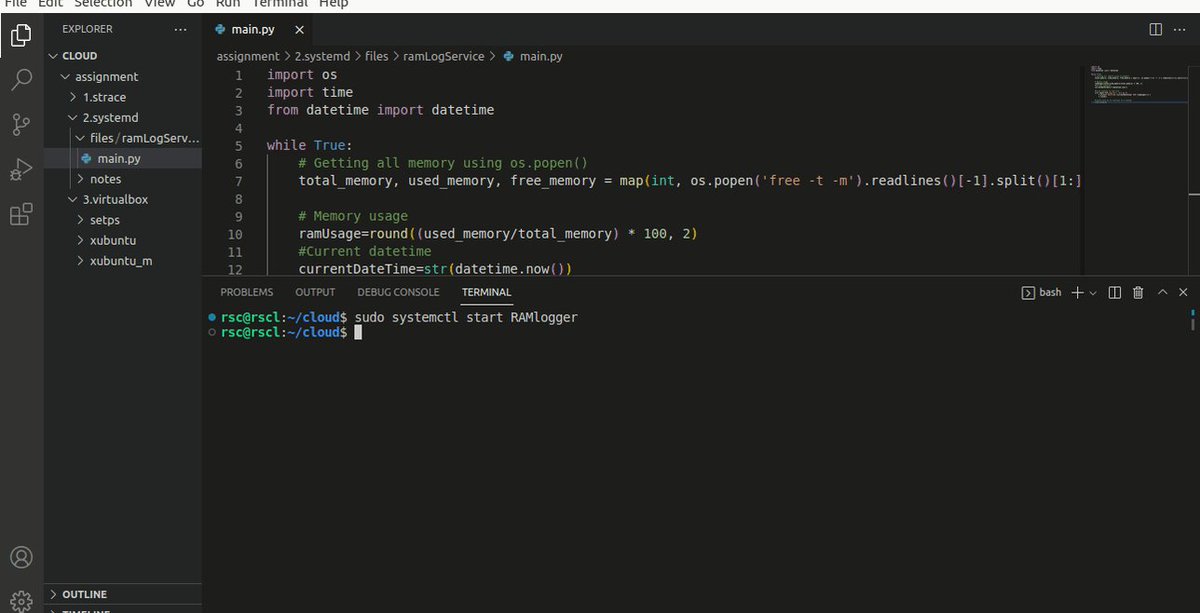Screen dimensions: 1200x613
Task: Switch to the OUTPUT panel tab
Action: point(315,292)
